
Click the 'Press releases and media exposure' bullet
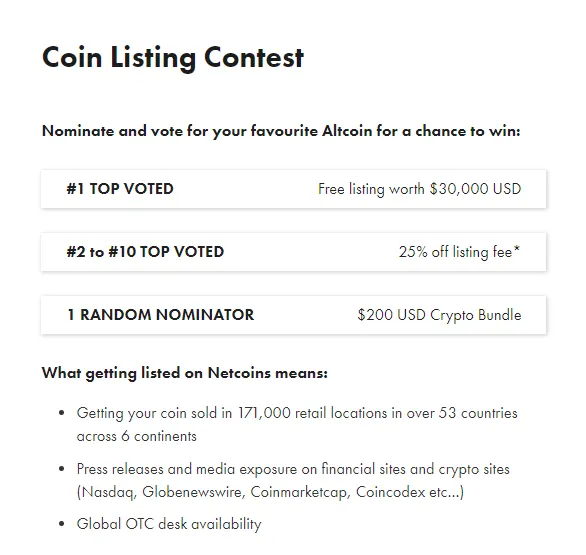click(x=293, y=469)
